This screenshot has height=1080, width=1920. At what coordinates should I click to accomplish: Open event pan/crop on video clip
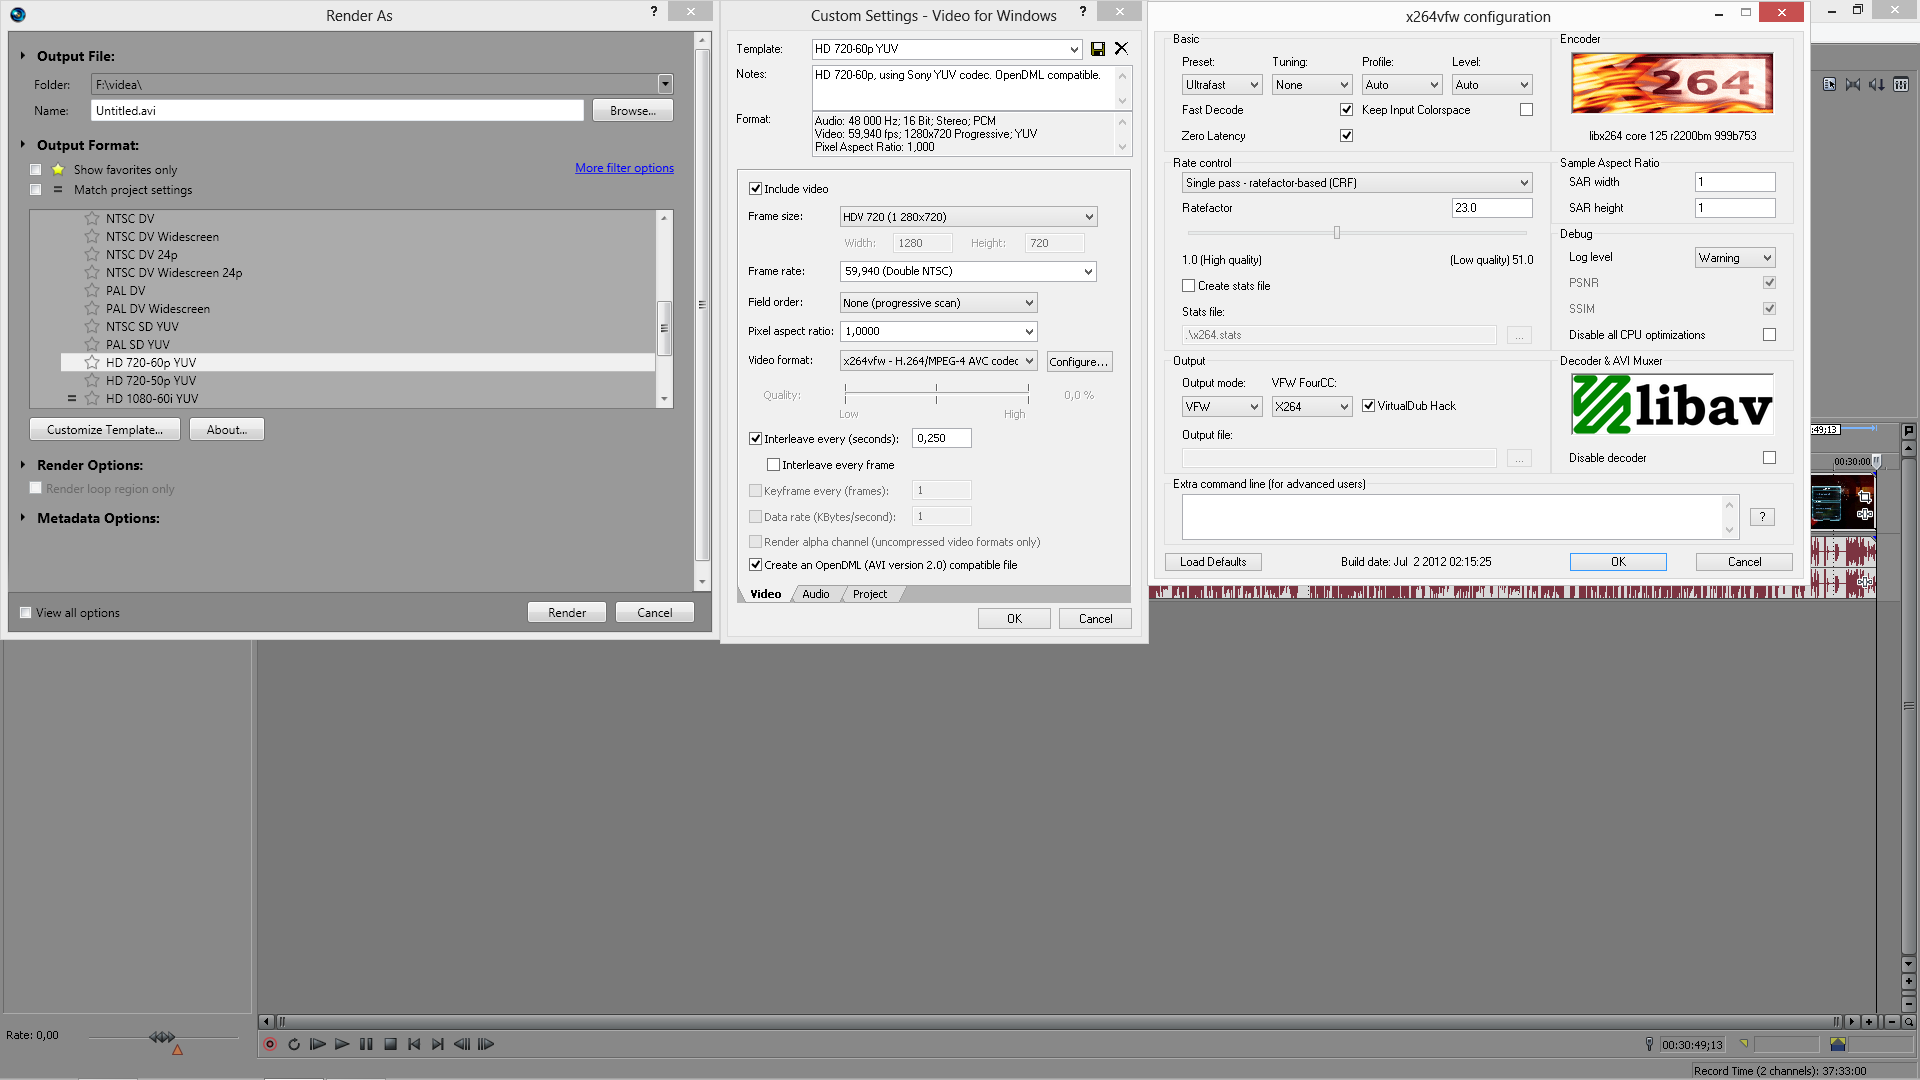1865,497
